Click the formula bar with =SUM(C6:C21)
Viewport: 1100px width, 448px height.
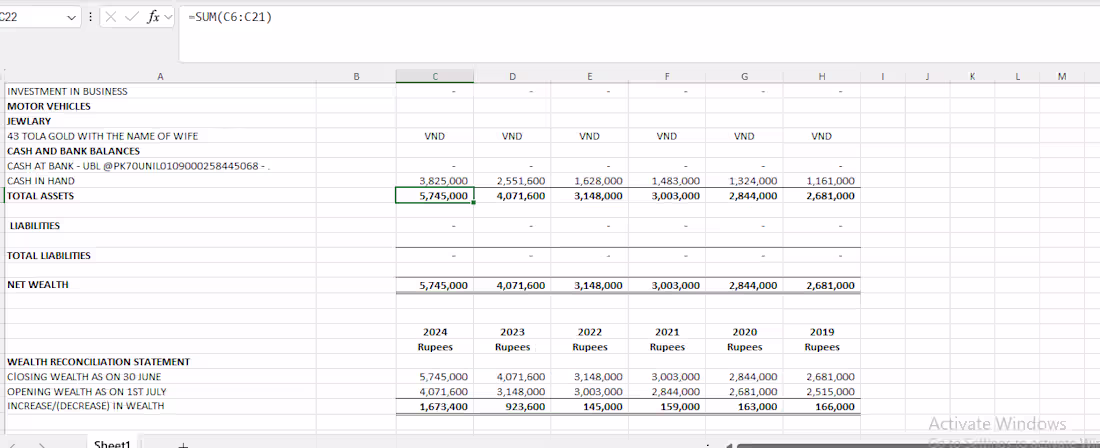638,34
